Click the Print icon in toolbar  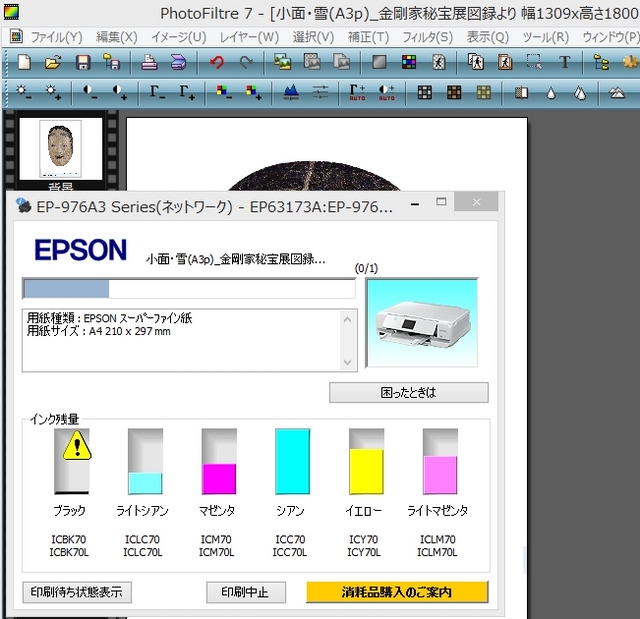pyautogui.click(x=149, y=62)
